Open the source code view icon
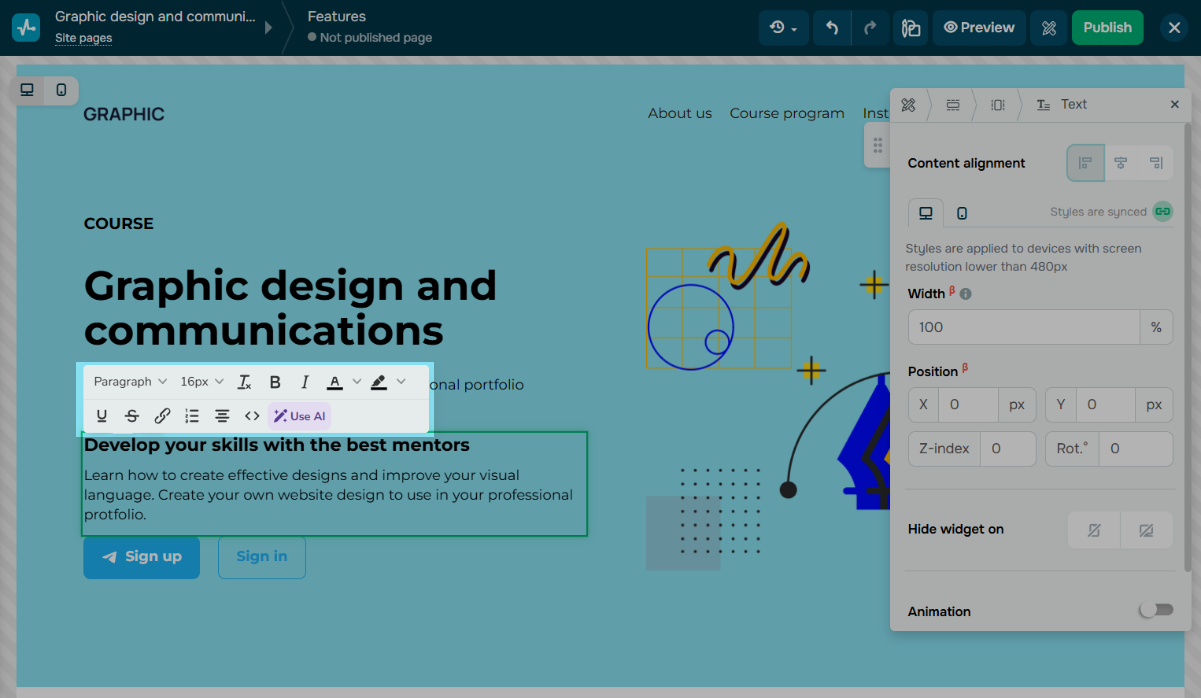 point(252,416)
